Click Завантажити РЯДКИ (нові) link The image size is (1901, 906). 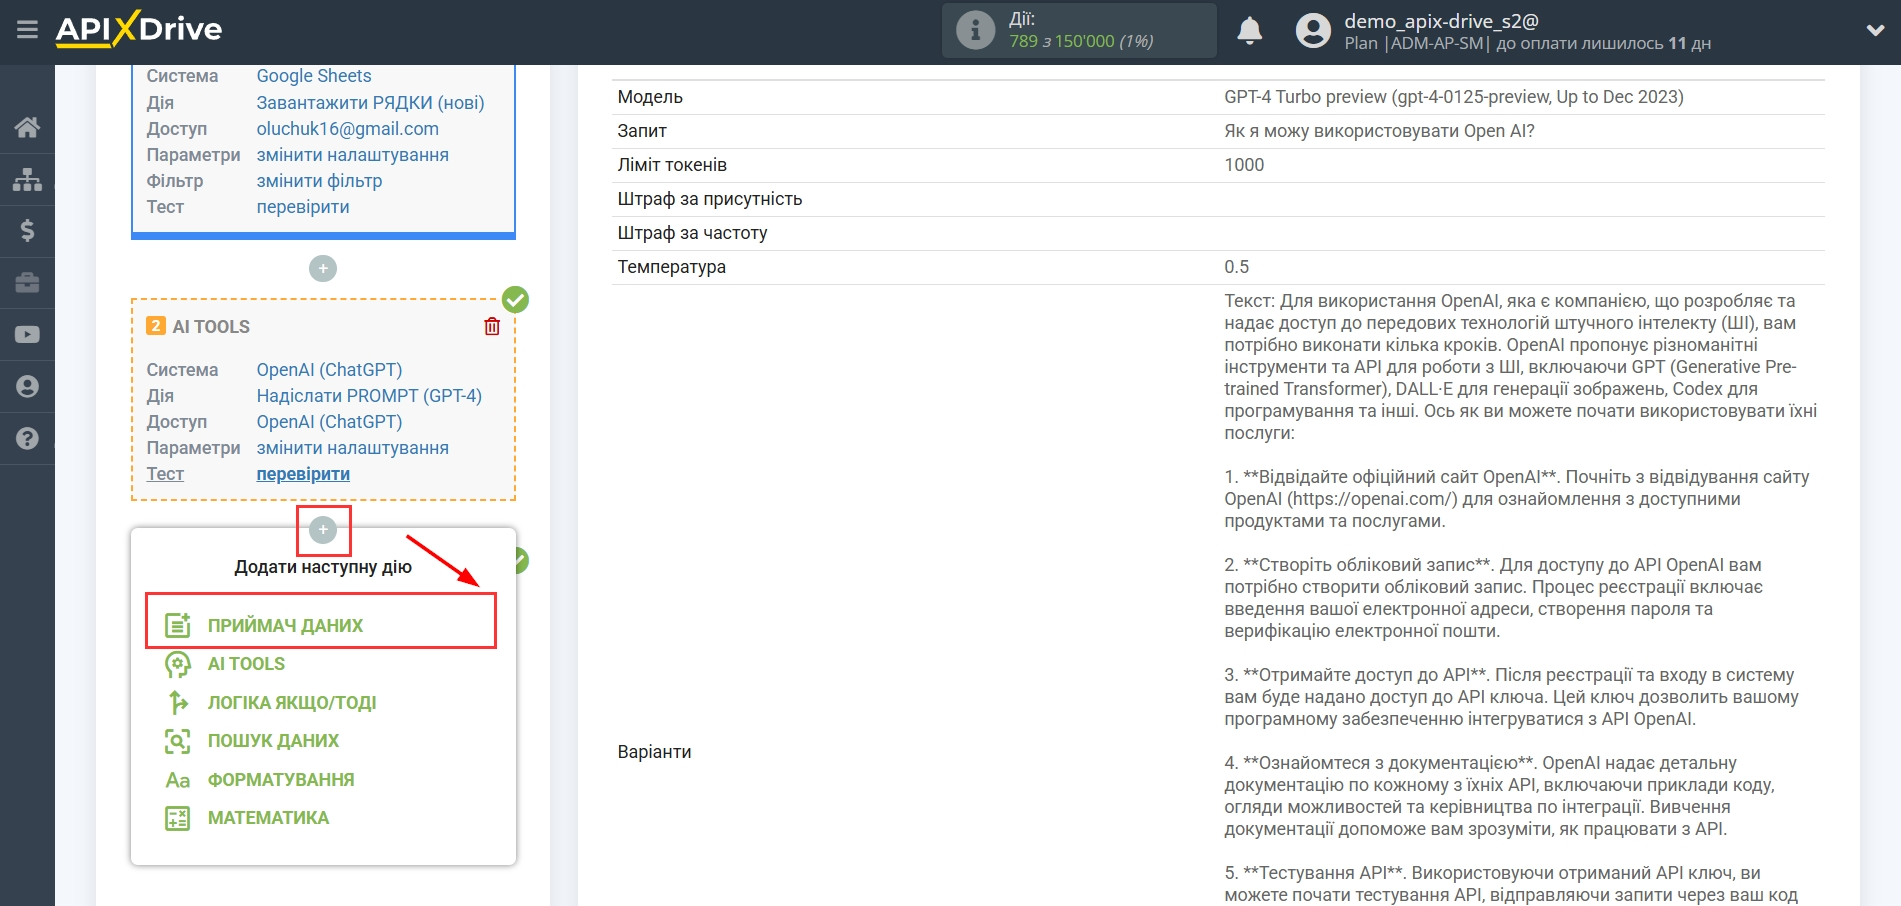point(370,103)
